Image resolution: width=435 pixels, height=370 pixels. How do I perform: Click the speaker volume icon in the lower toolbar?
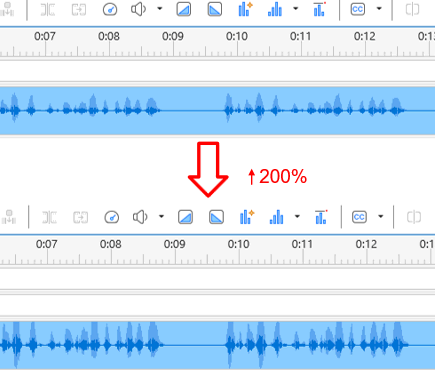[140, 217]
